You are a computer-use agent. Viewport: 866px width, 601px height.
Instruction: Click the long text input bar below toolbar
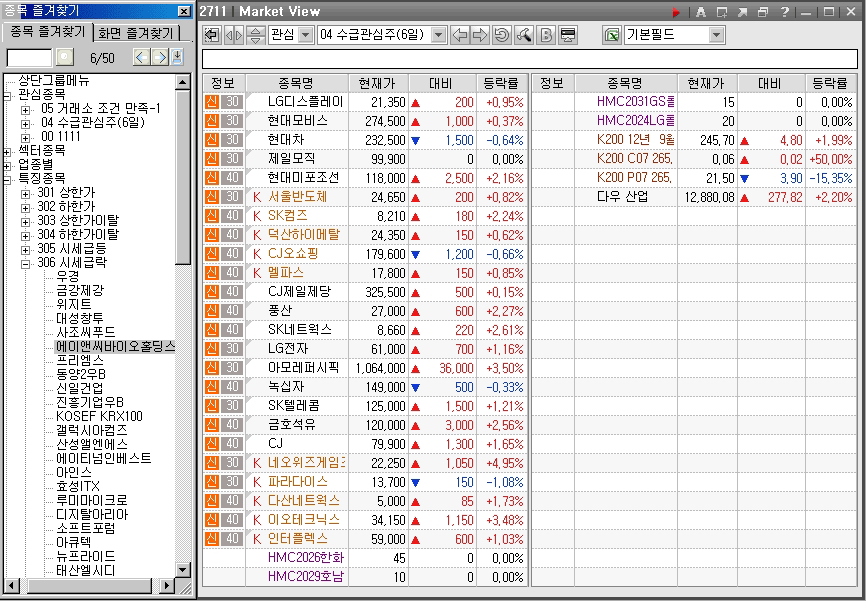[x=530, y=59]
